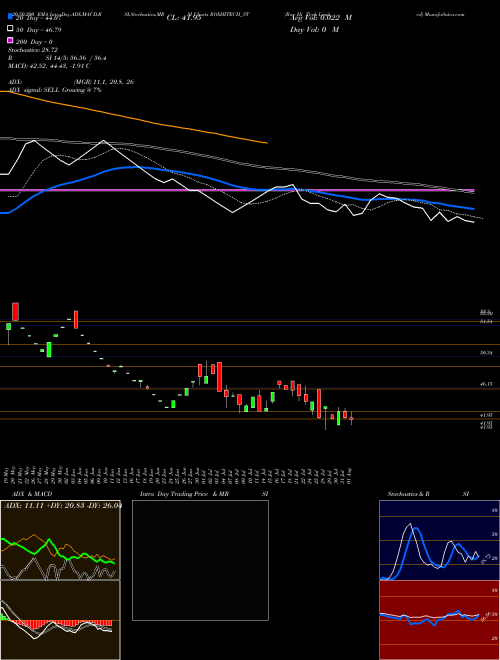Screen dimensions: 500x660
Task: Click the magenta 200 Day legend swatch
Action: [10, 41]
